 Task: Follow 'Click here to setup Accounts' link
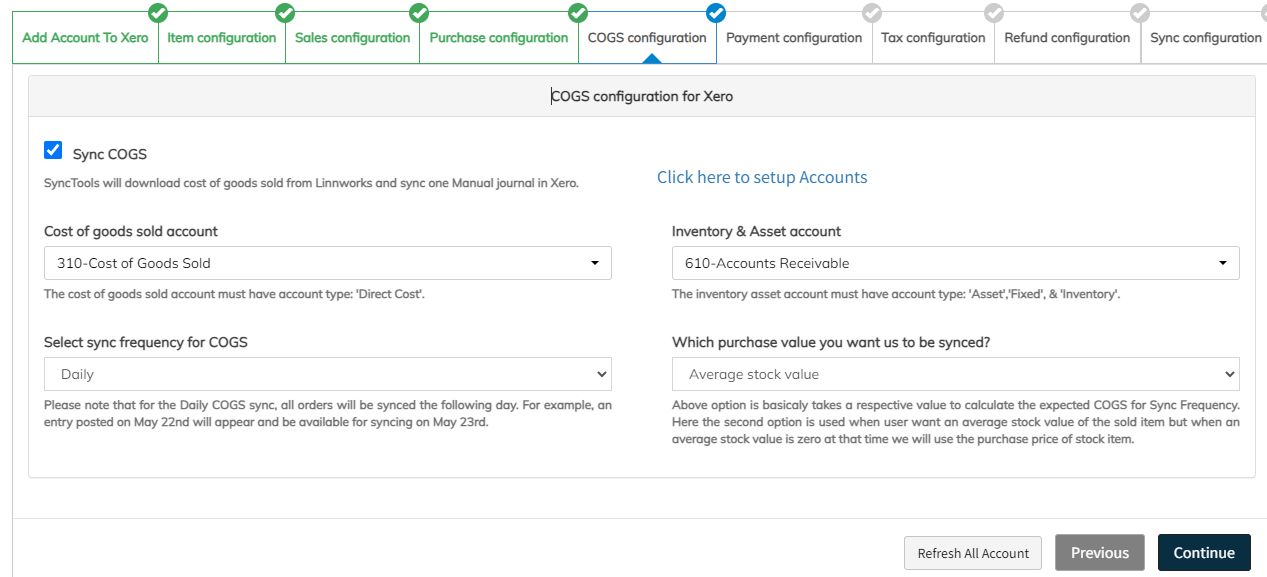(761, 177)
